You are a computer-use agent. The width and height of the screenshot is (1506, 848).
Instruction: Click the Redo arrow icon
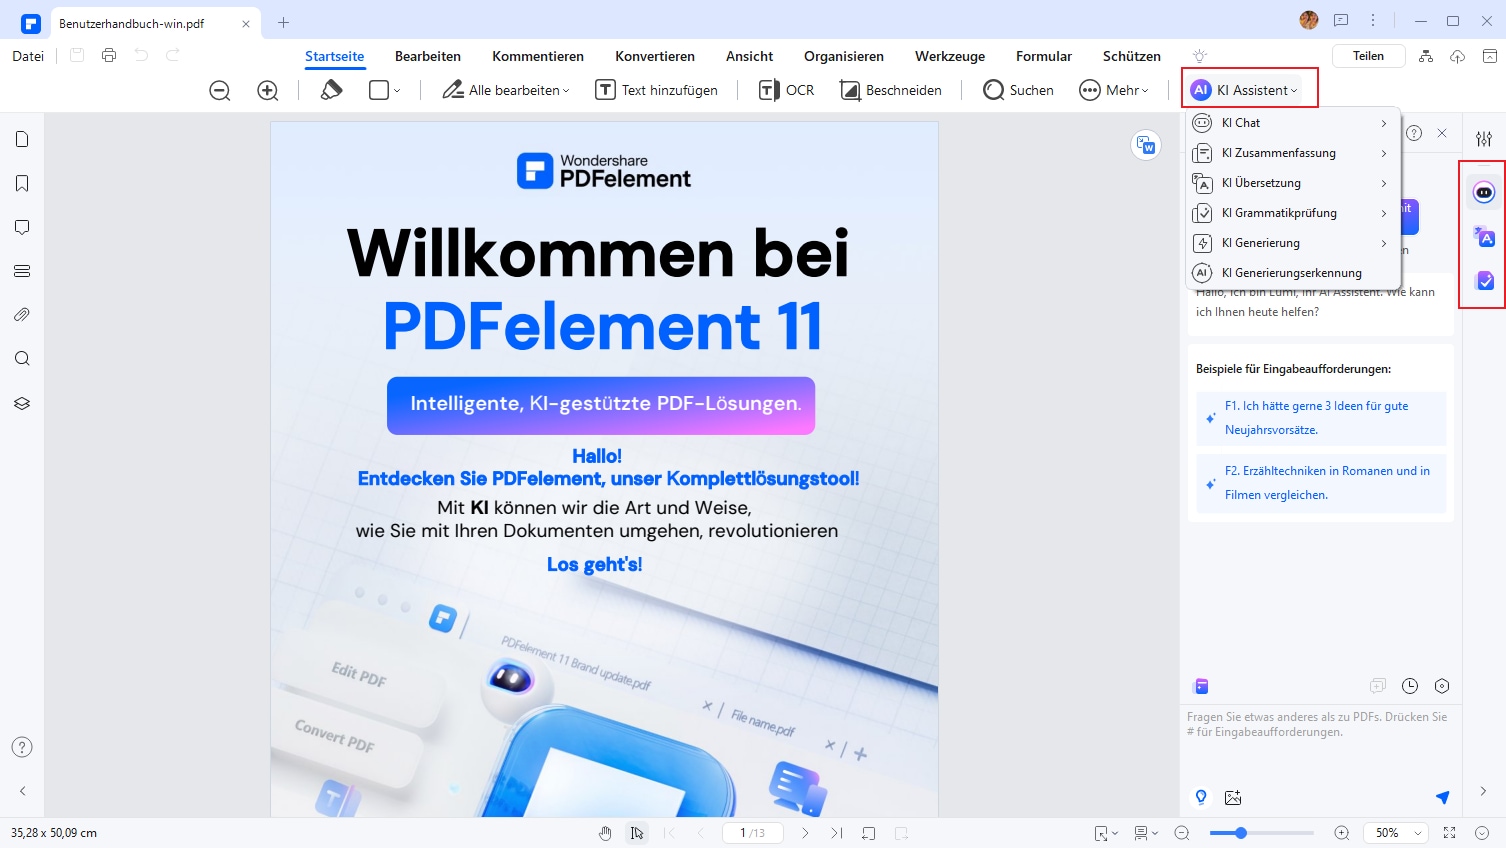tap(173, 56)
